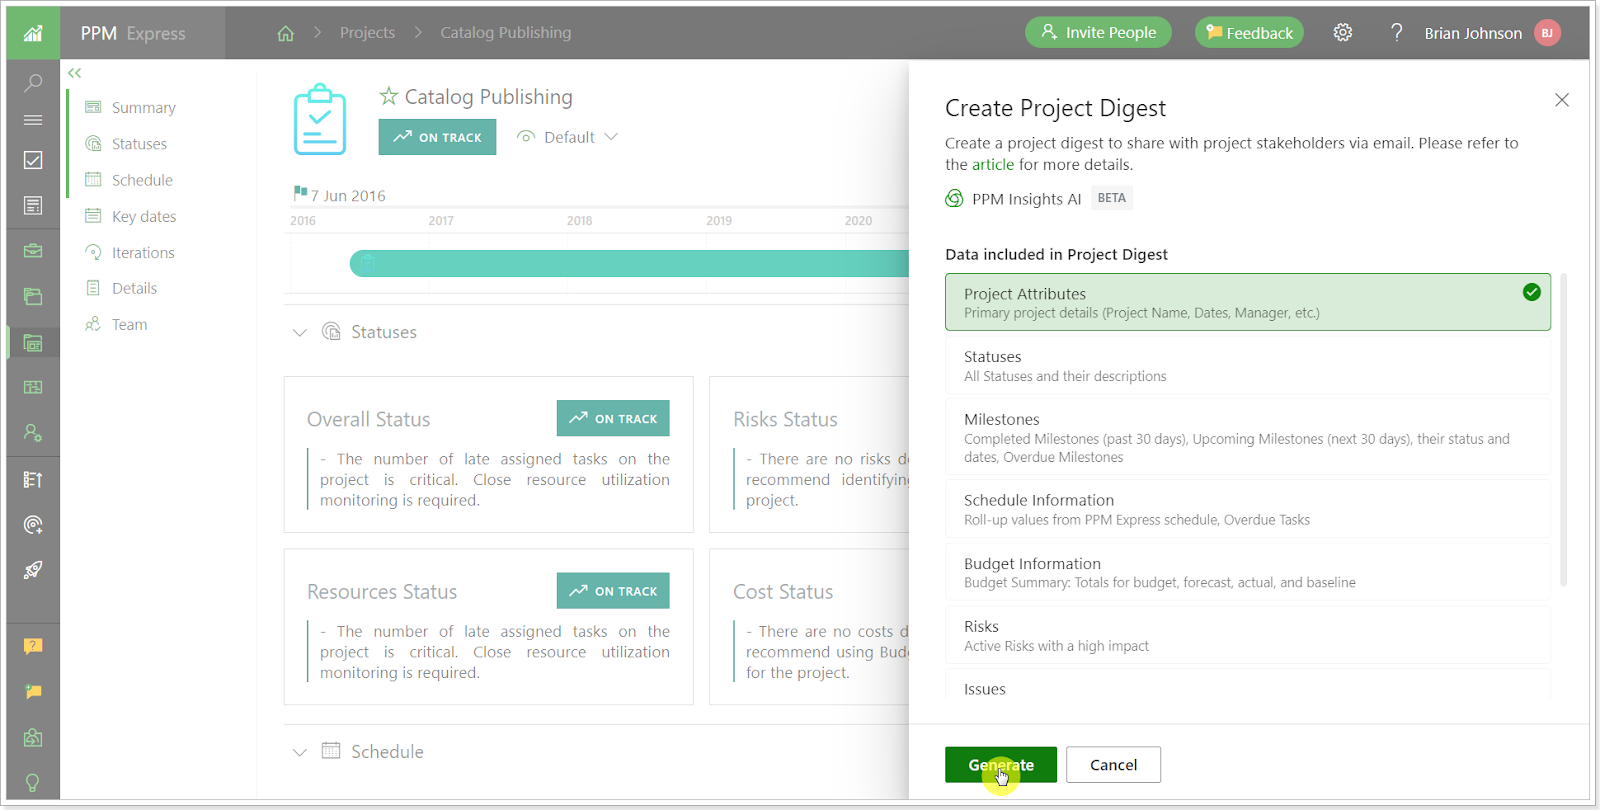Include Risks in the project digest
The image size is (1600, 810).
pyautogui.click(x=1247, y=635)
